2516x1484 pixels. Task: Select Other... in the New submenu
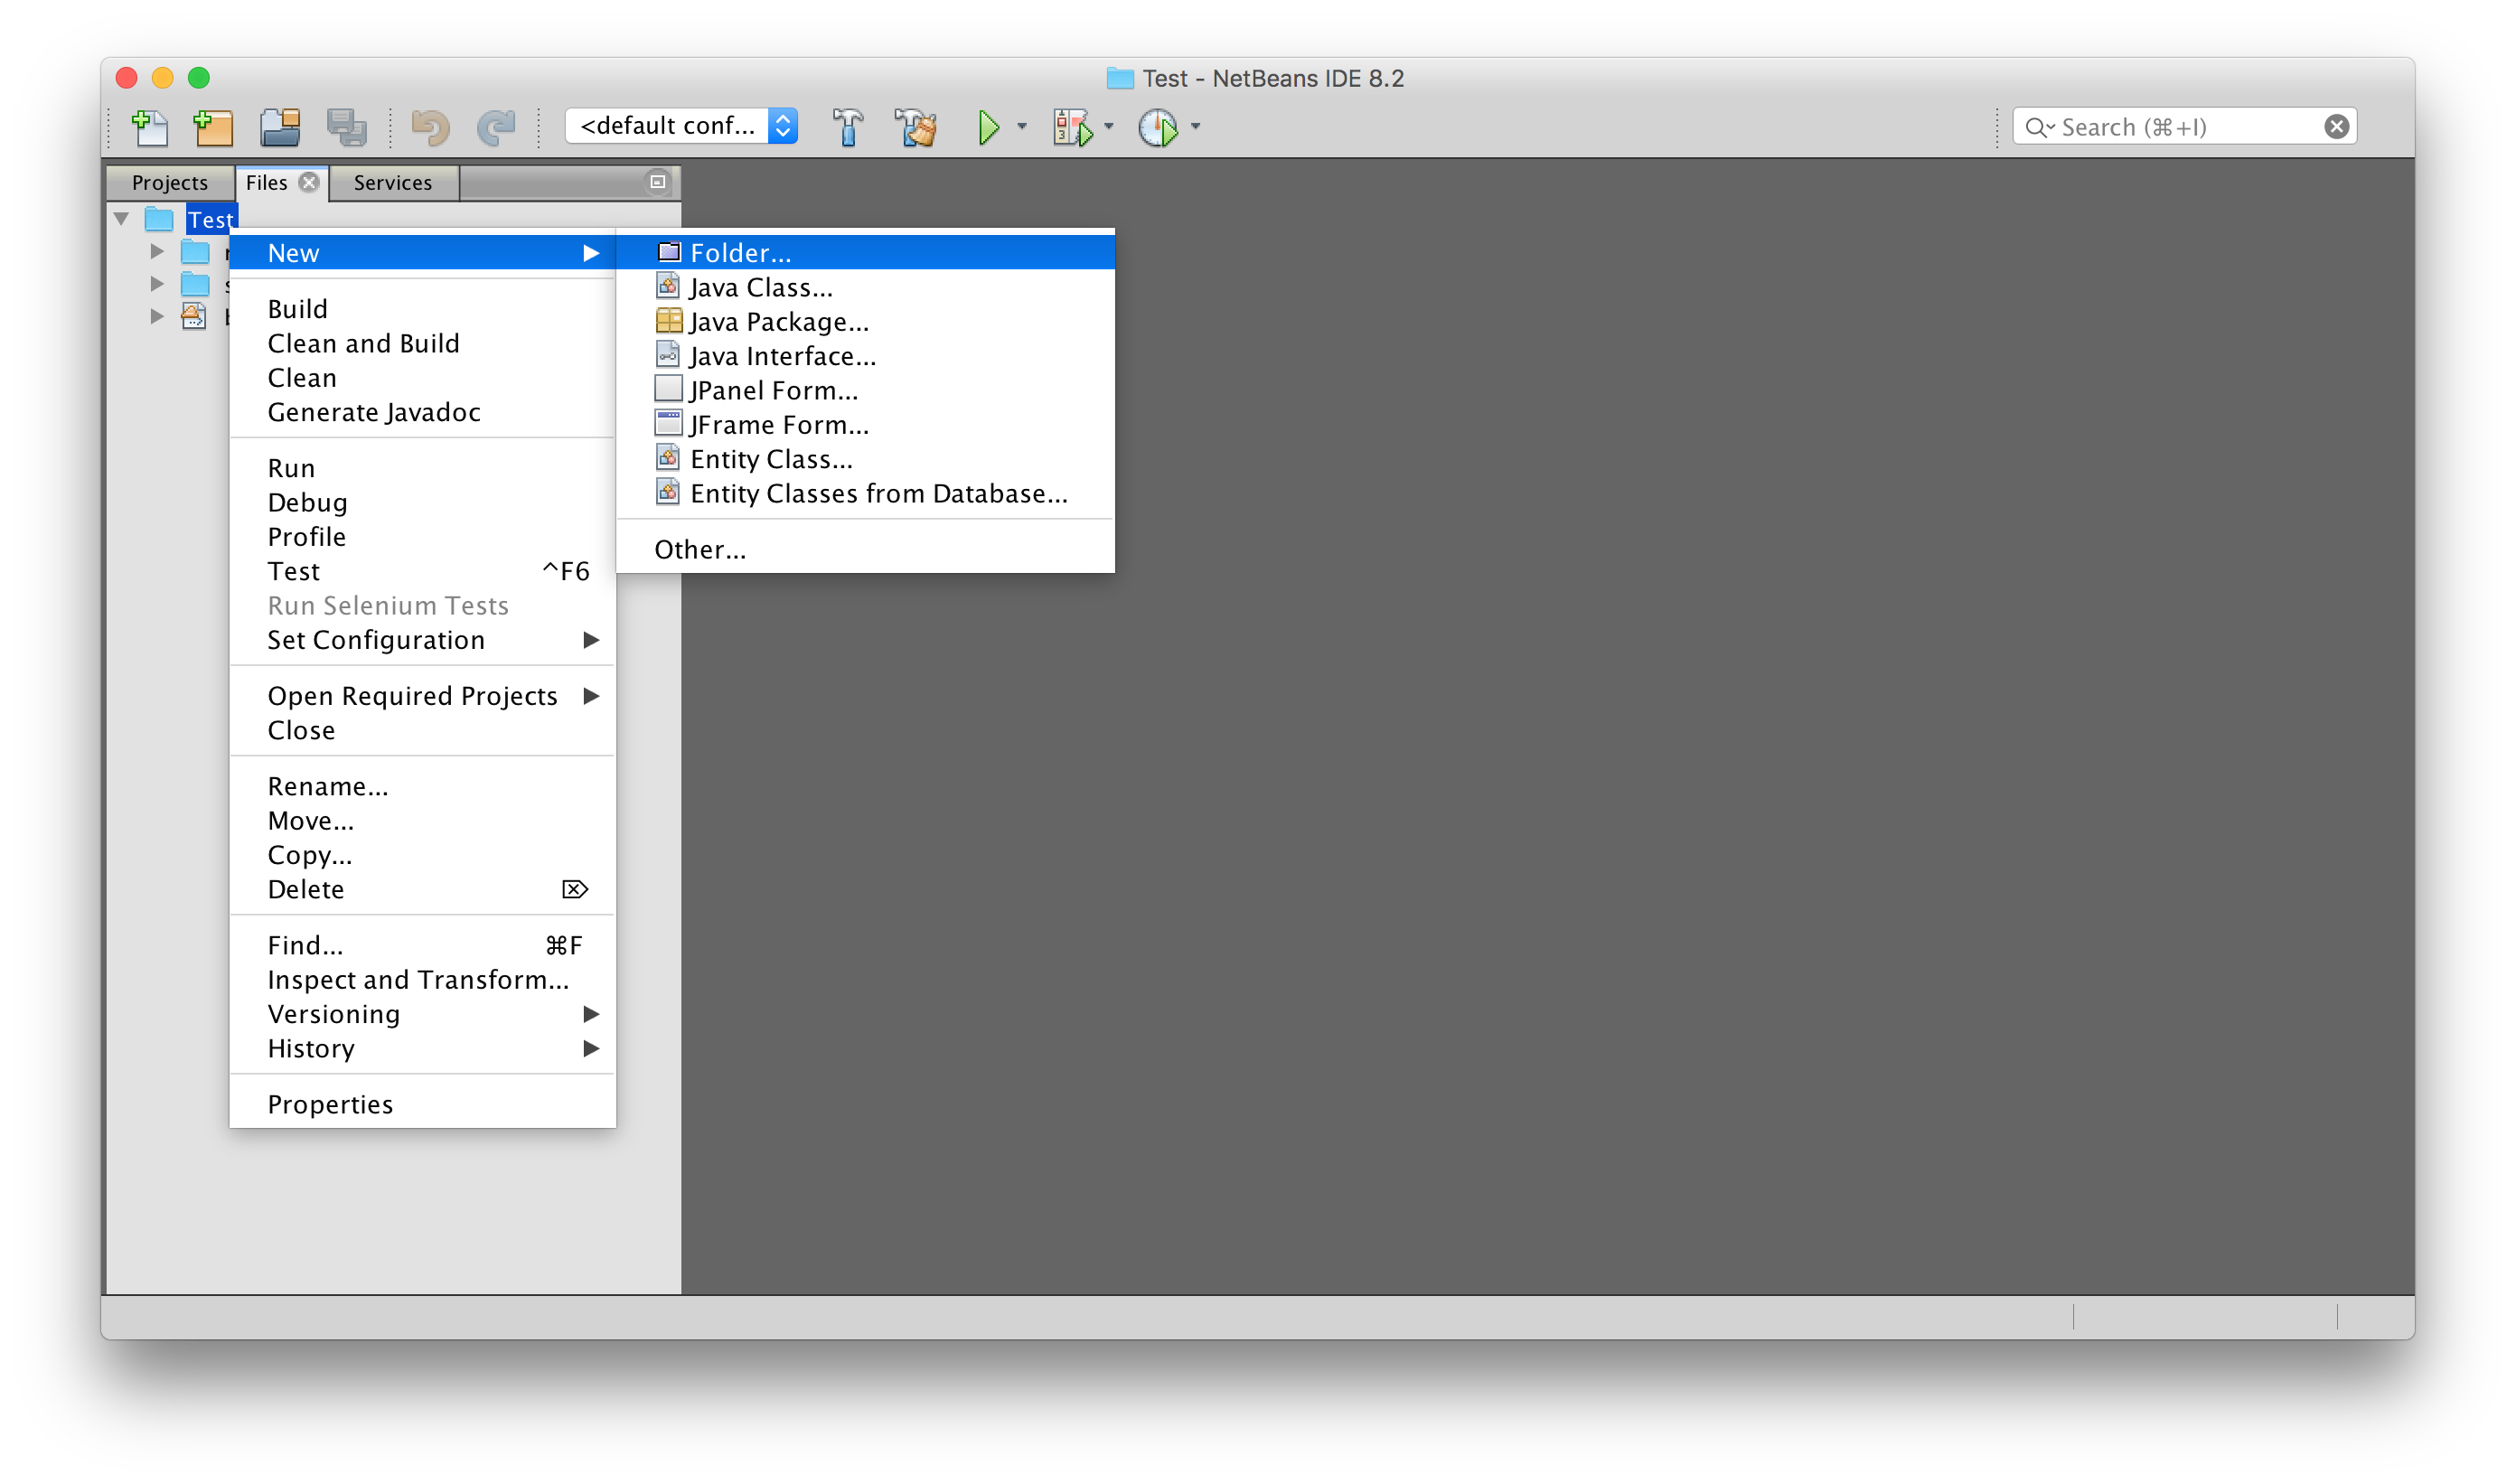point(865,549)
